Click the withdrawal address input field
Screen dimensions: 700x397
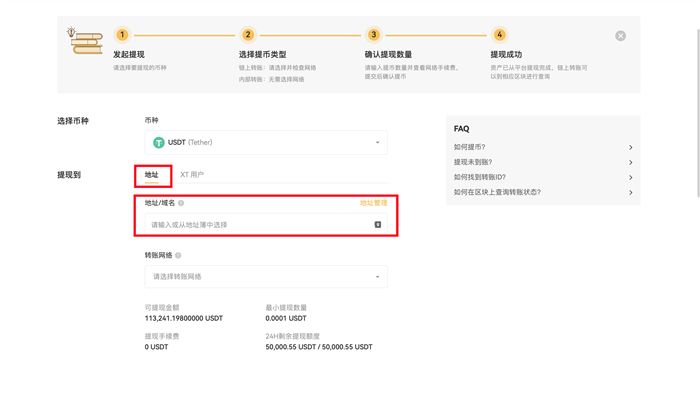pos(266,225)
